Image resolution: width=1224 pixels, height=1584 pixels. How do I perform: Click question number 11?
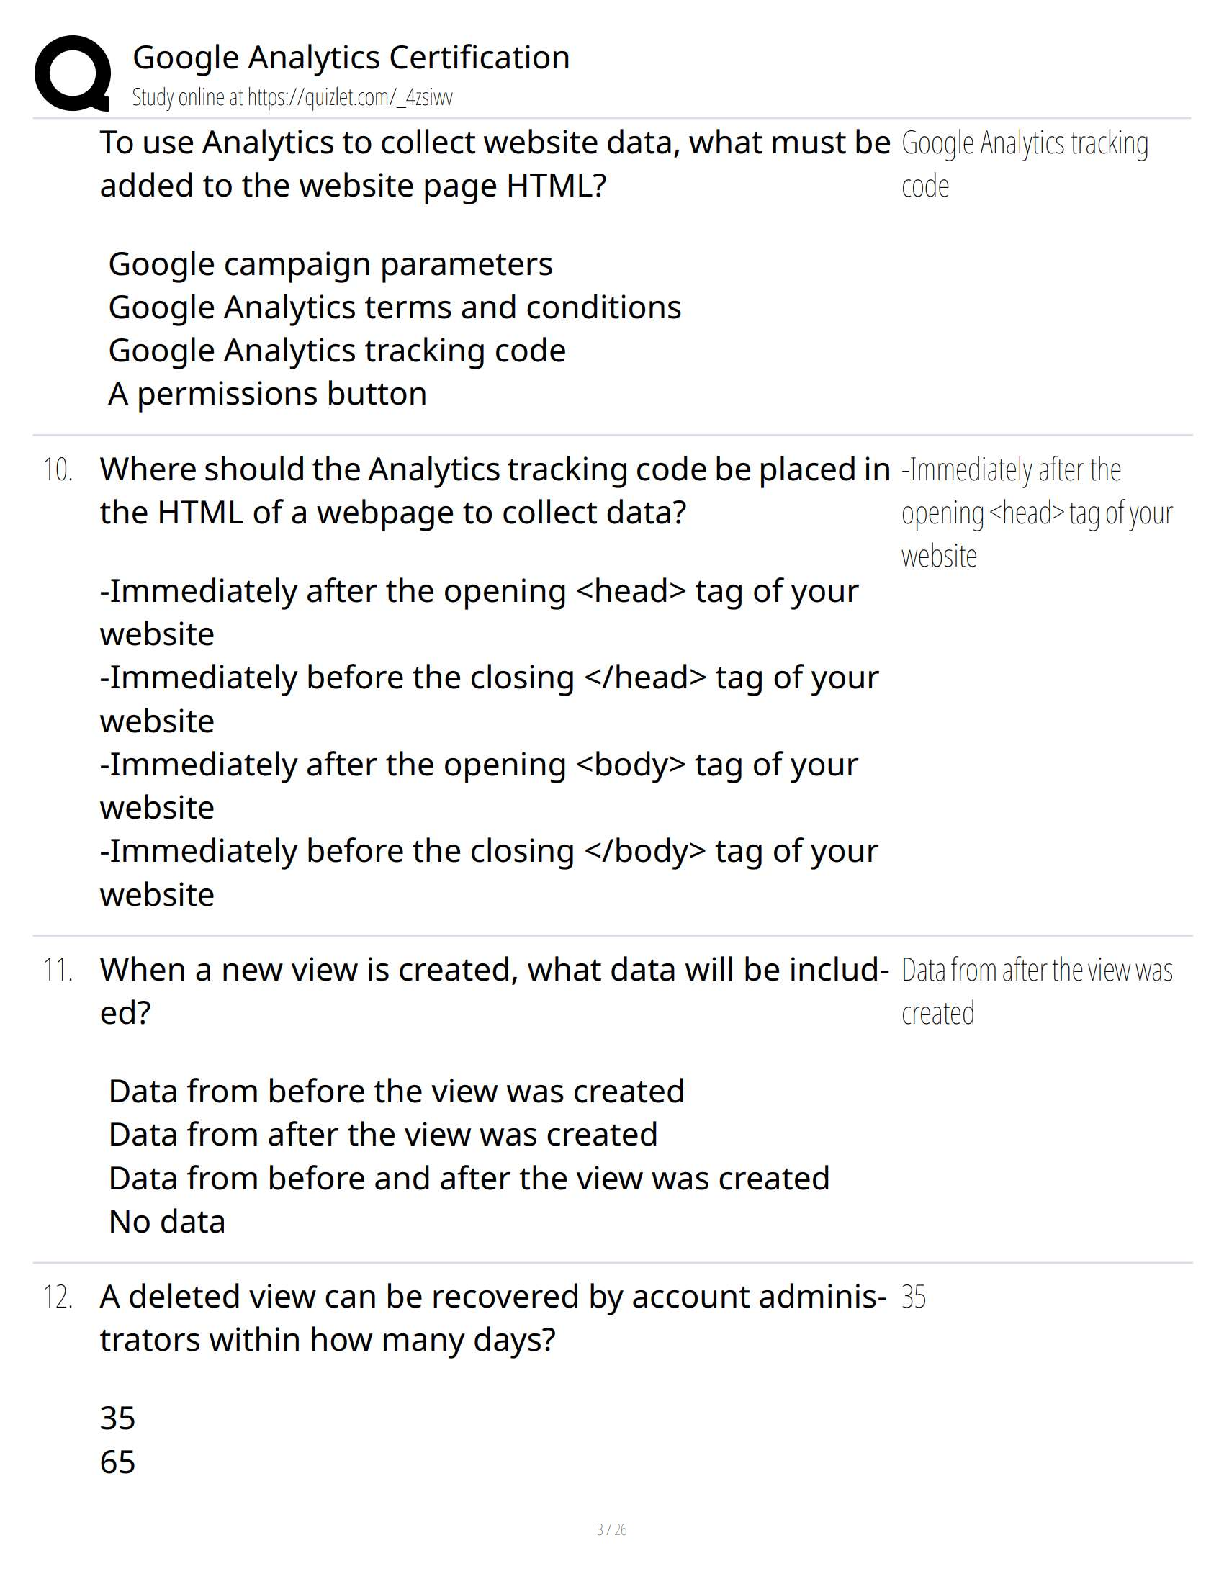click(57, 970)
